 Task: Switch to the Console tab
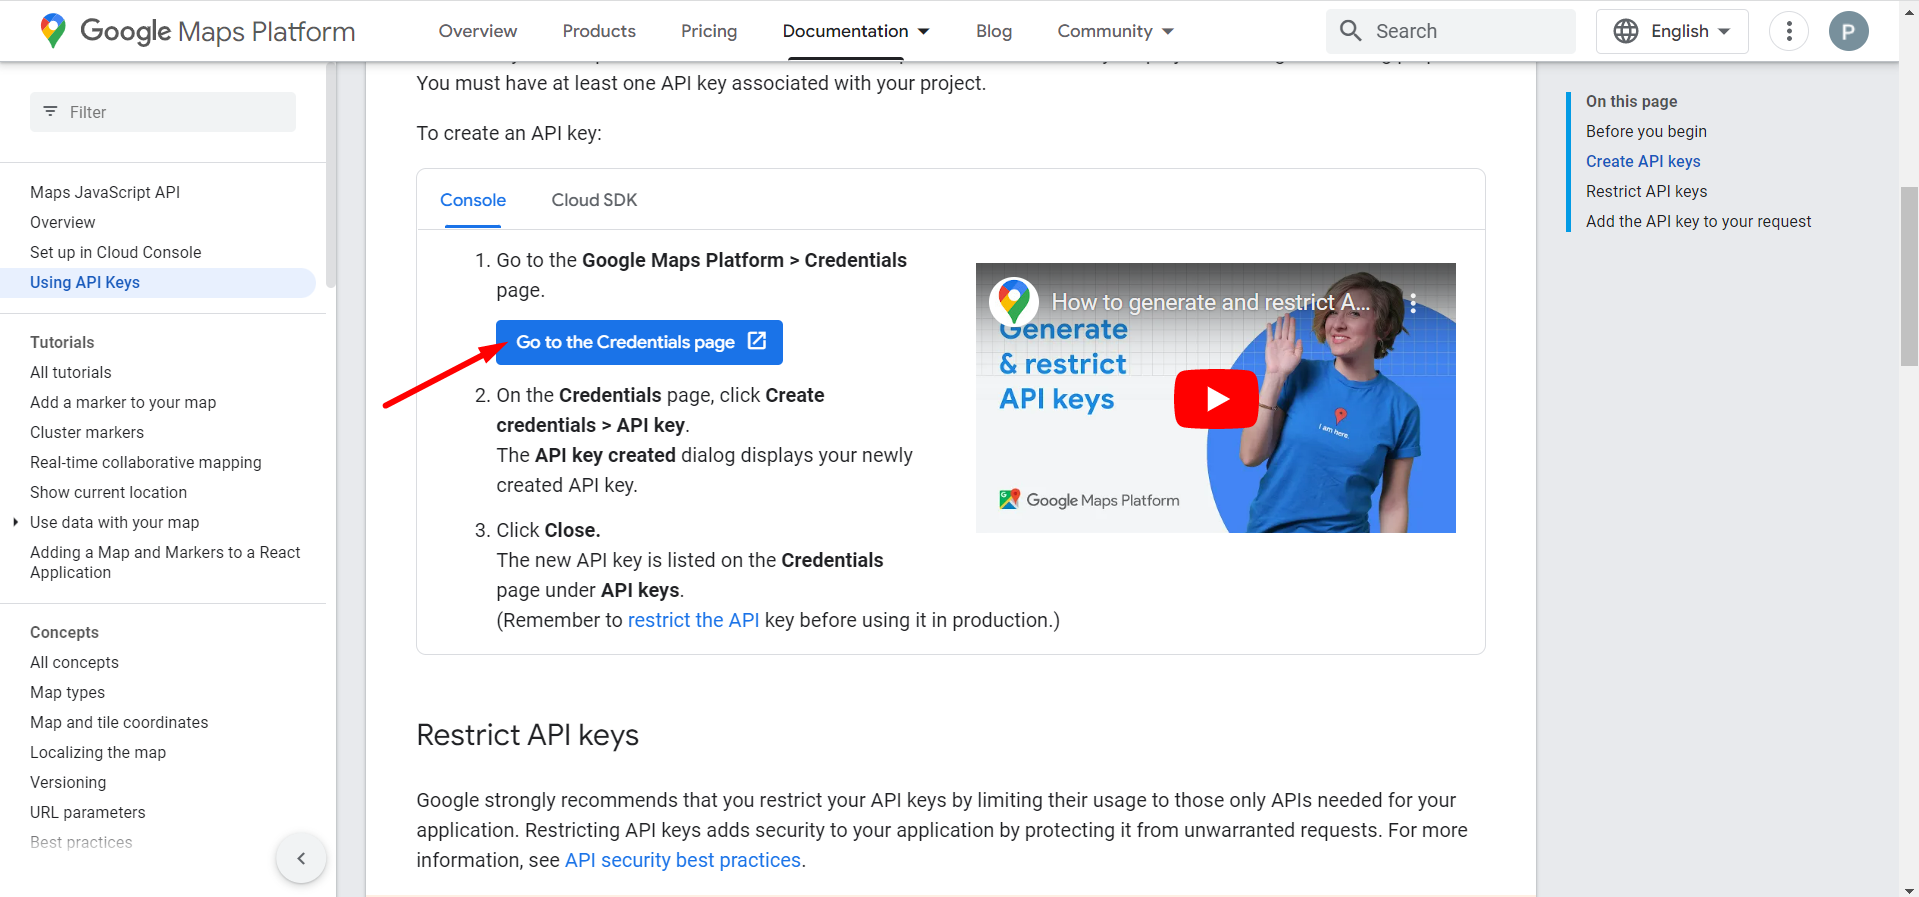473,200
